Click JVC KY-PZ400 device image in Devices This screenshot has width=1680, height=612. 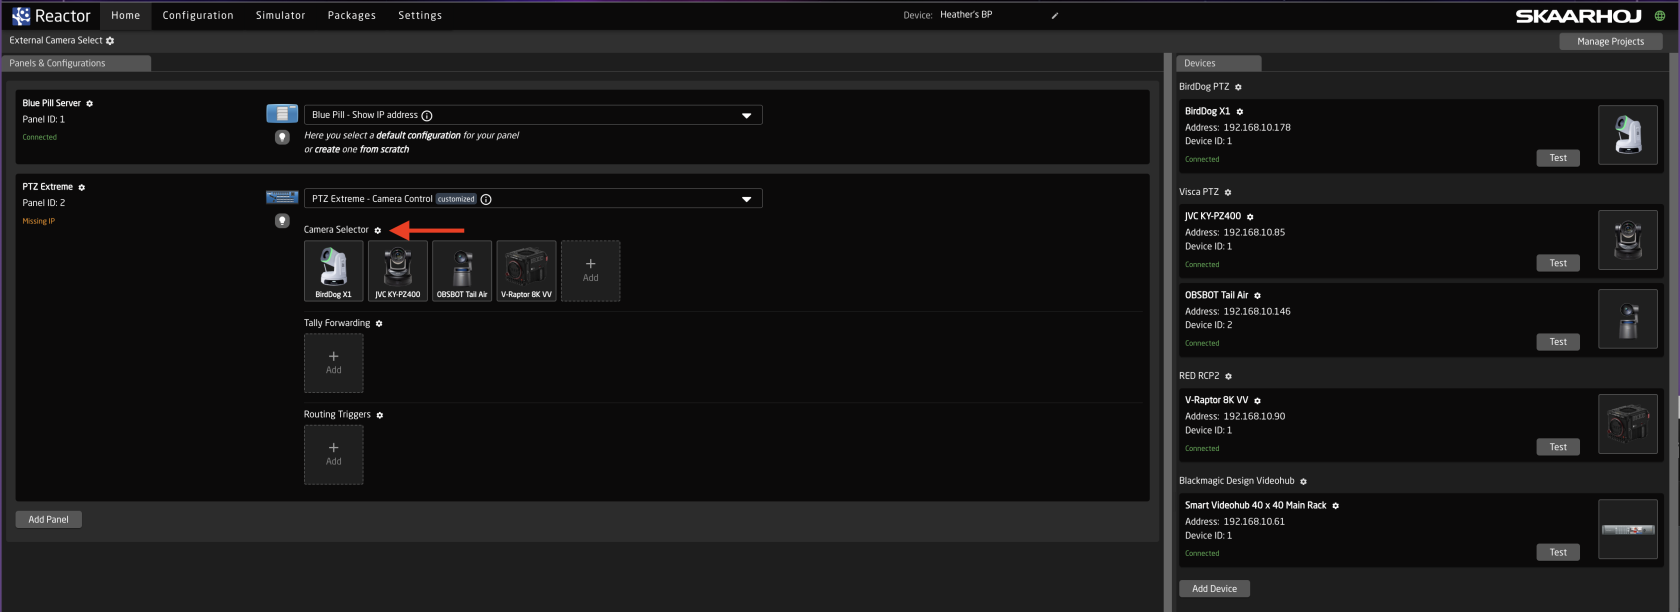pyautogui.click(x=1628, y=240)
